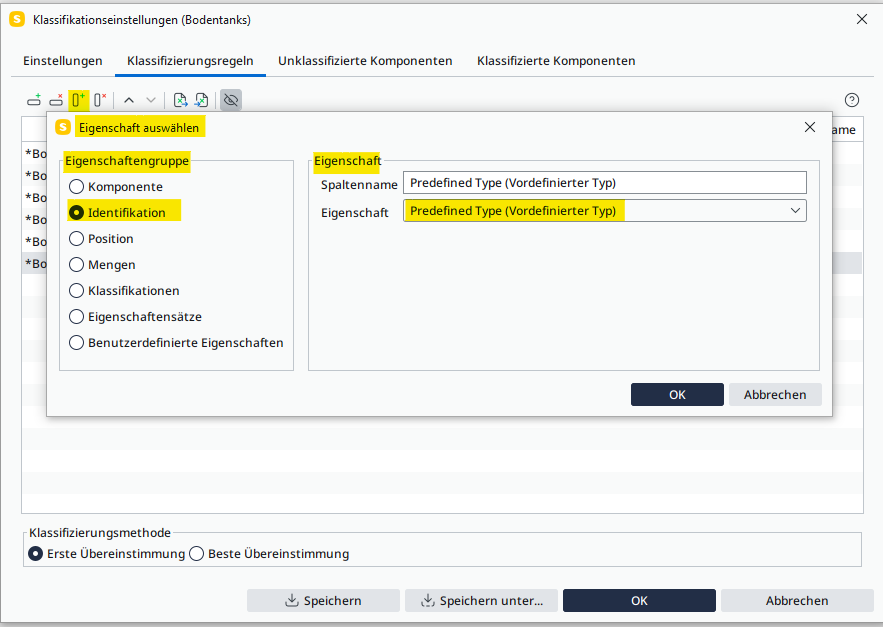Confirm property selection with dialog OK
Image resolution: width=883 pixels, height=627 pixels.
click(x=677, y=395)
